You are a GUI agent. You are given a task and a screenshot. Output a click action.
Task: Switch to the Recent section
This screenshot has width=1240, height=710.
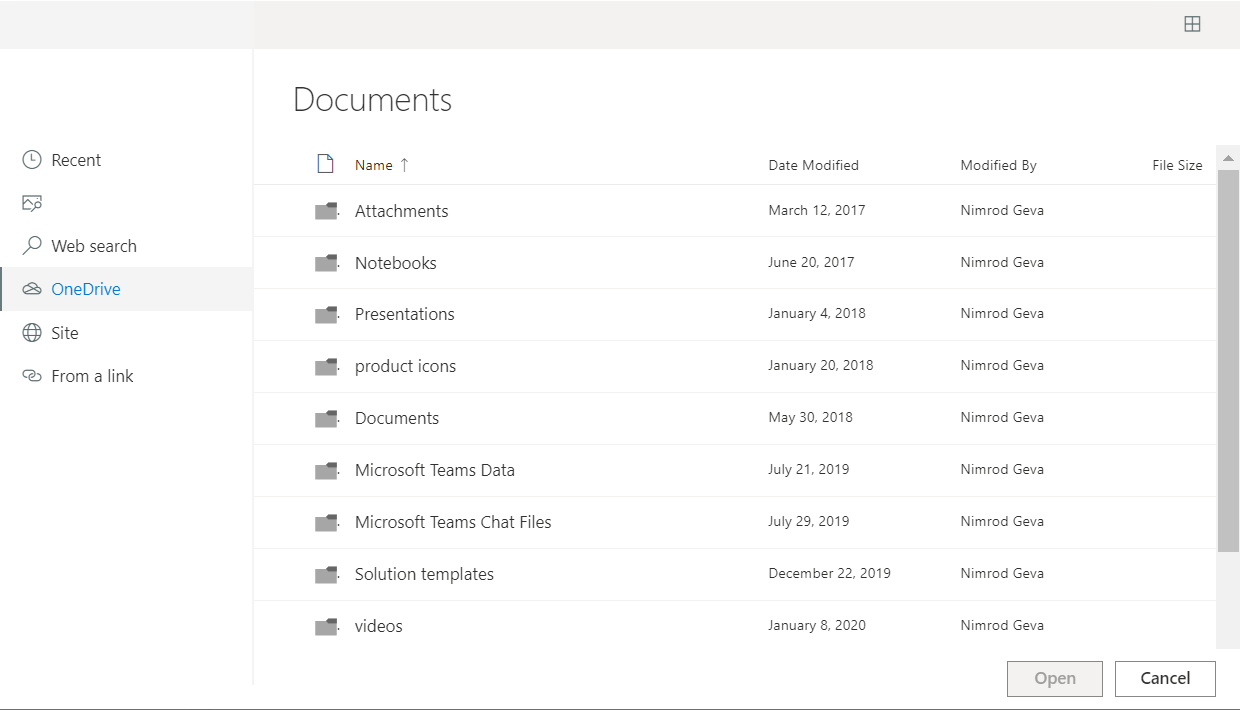pos(77,159)
